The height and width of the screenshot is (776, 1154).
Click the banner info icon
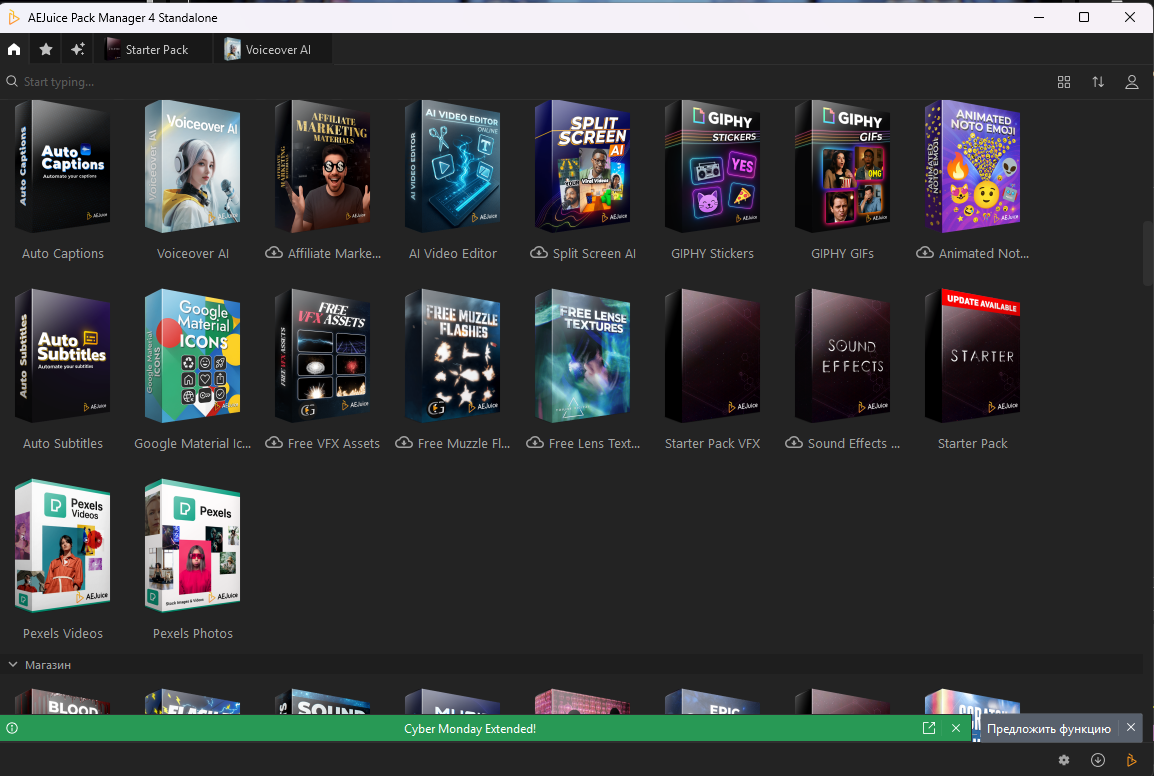click(x=12, y=728)
